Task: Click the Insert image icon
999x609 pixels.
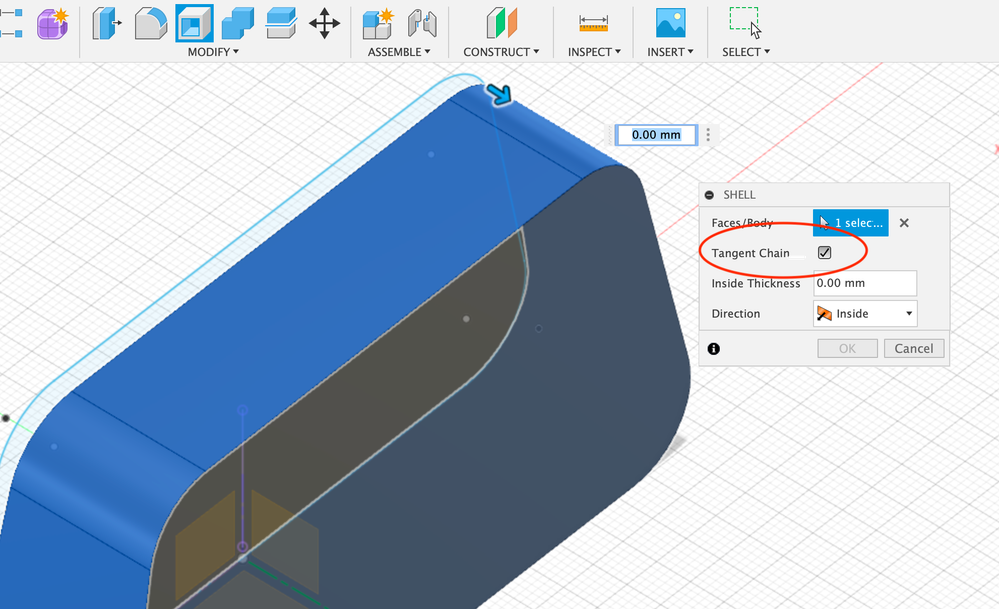Action: click(x=670, y=24)
